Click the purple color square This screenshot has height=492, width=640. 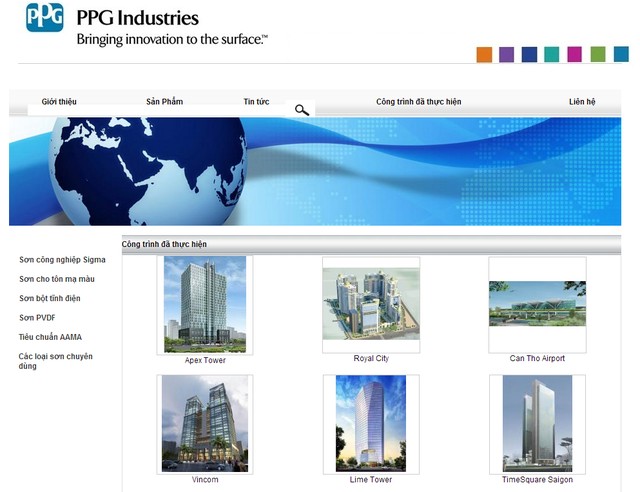[507, 55]
